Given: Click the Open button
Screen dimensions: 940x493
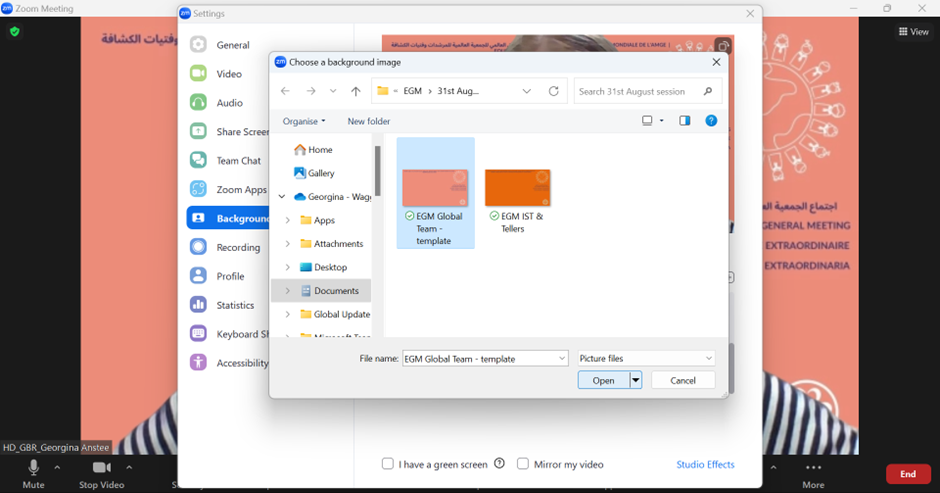Looking at the screenshot, I should [604, 380].
